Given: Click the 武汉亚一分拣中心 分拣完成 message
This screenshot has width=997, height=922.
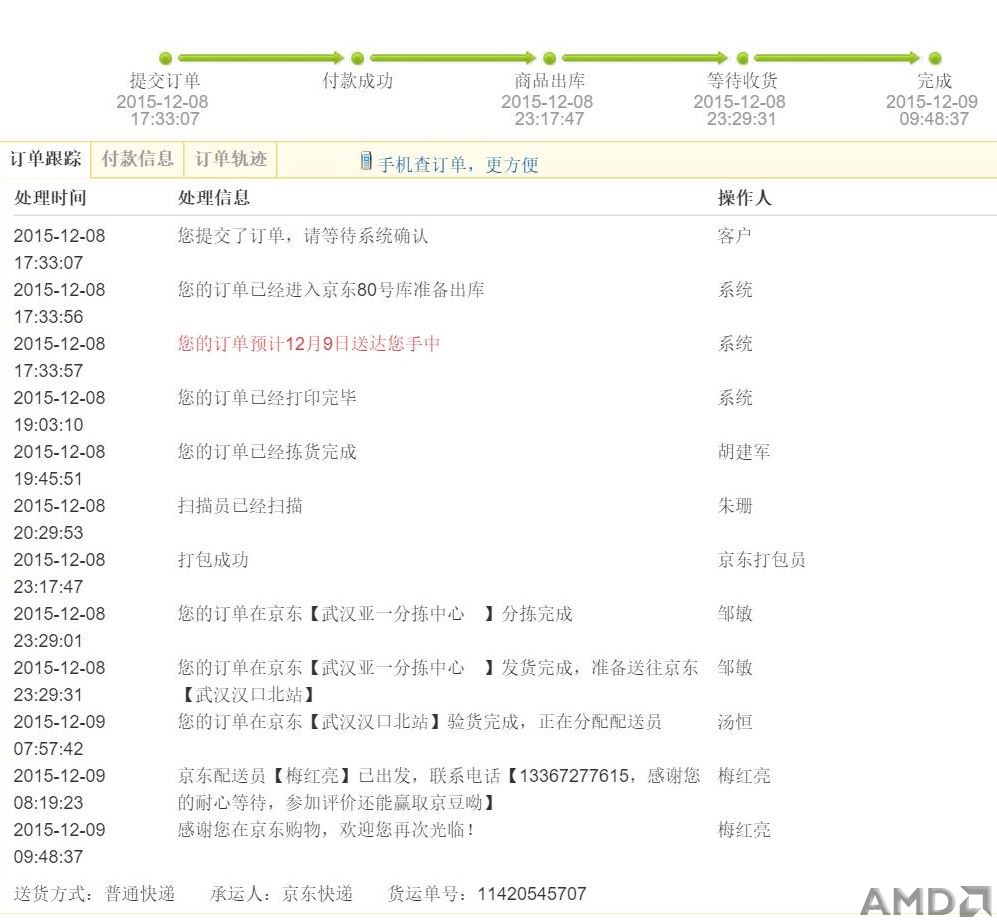Looking at the screenshot, I should (375, 614).
